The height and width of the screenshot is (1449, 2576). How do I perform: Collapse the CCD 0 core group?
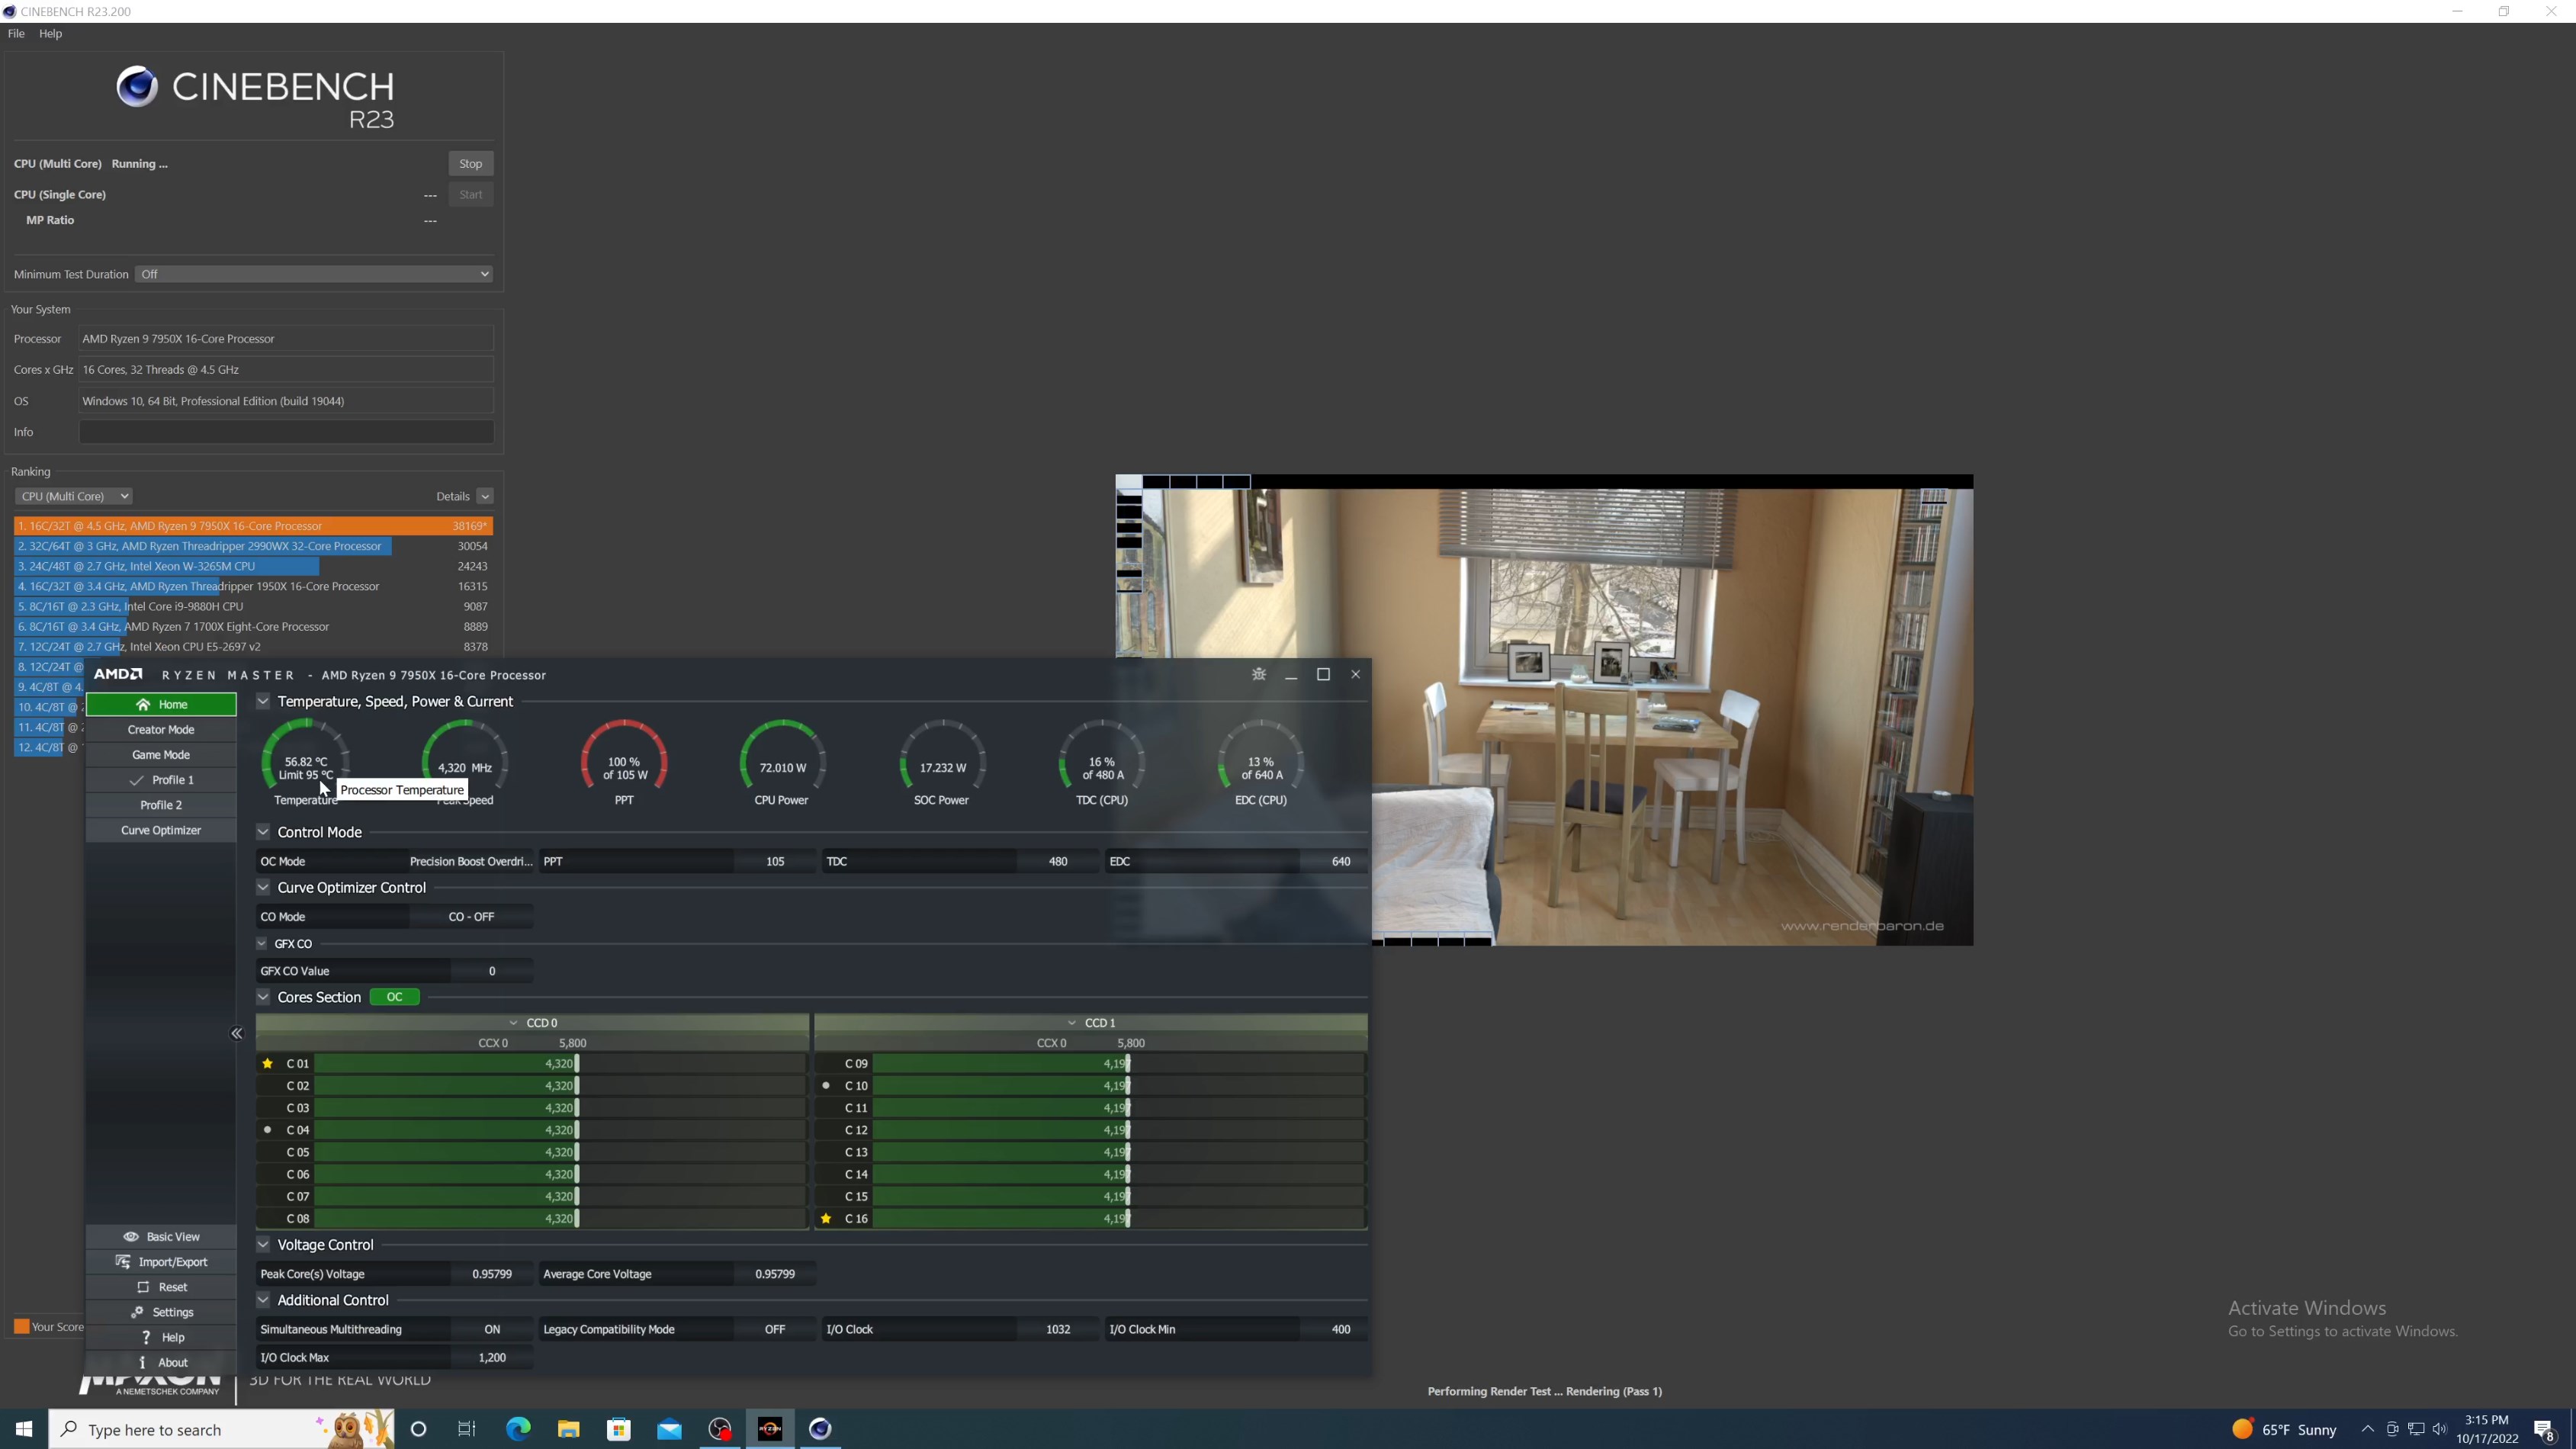tap(513, 1022)
